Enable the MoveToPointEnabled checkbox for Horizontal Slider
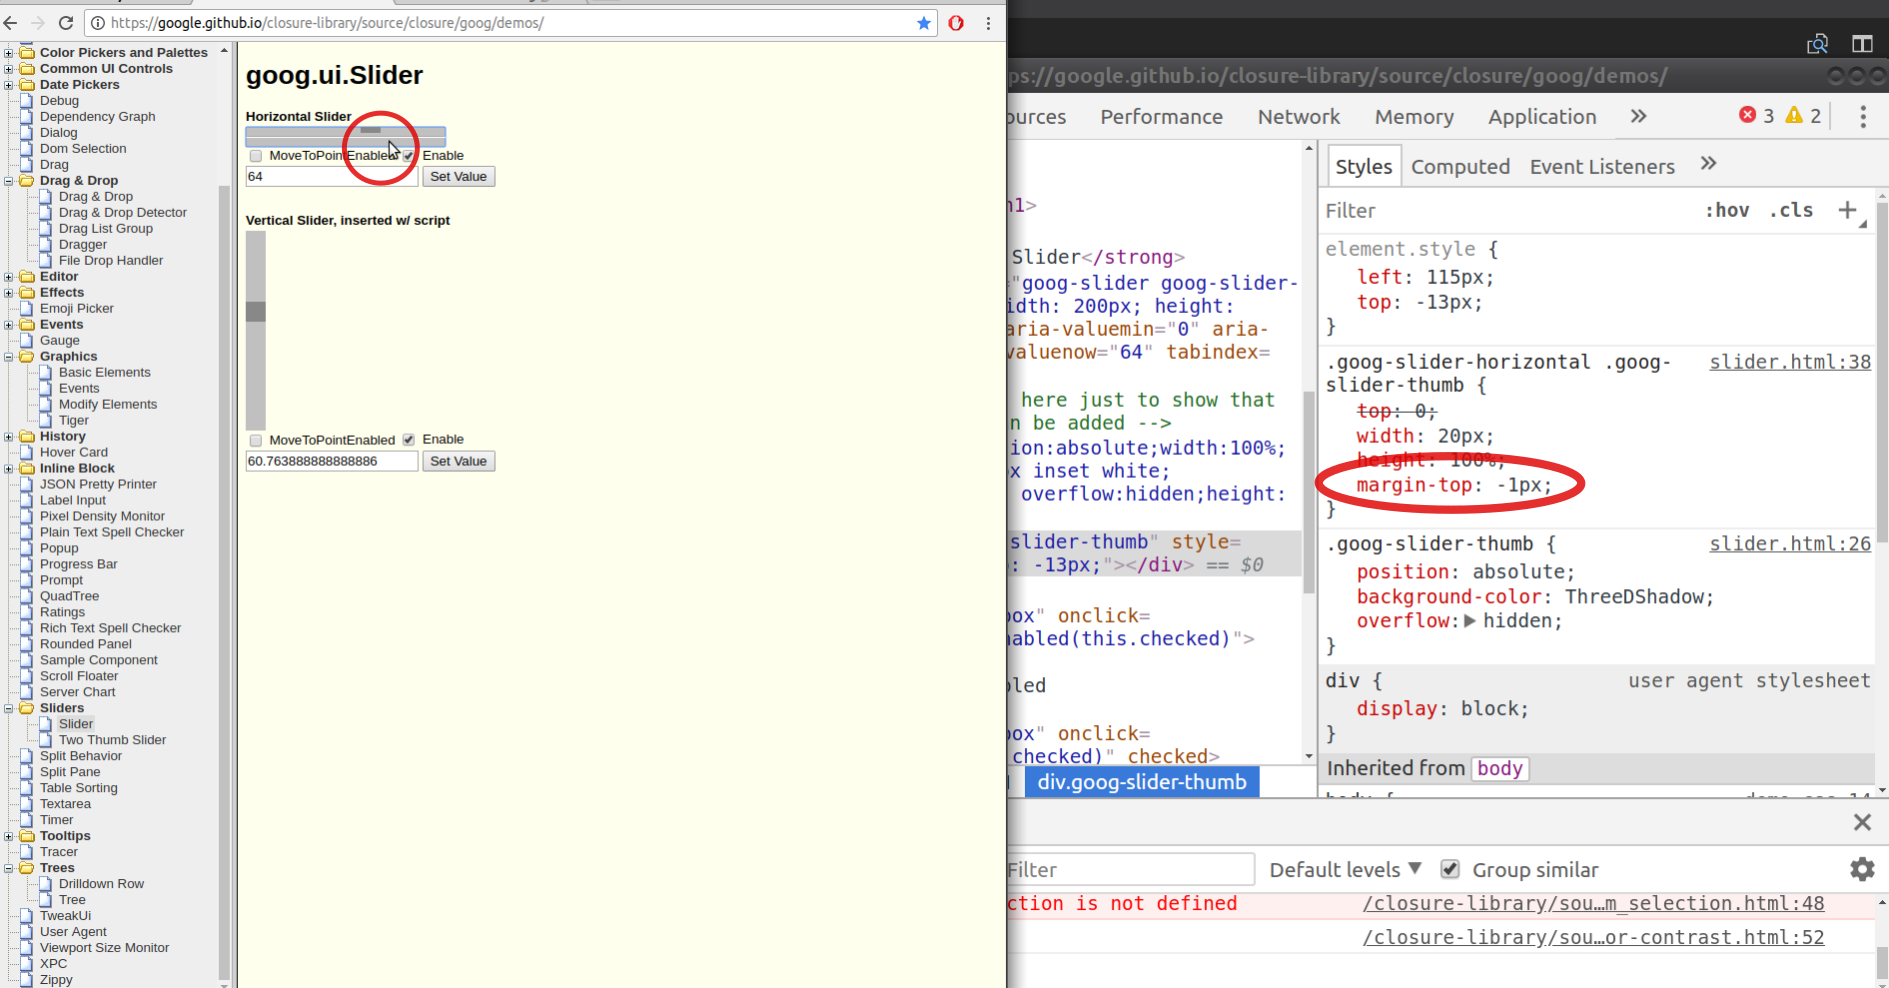The height and width of the screenshot is (988, 1889). (256, 156)
